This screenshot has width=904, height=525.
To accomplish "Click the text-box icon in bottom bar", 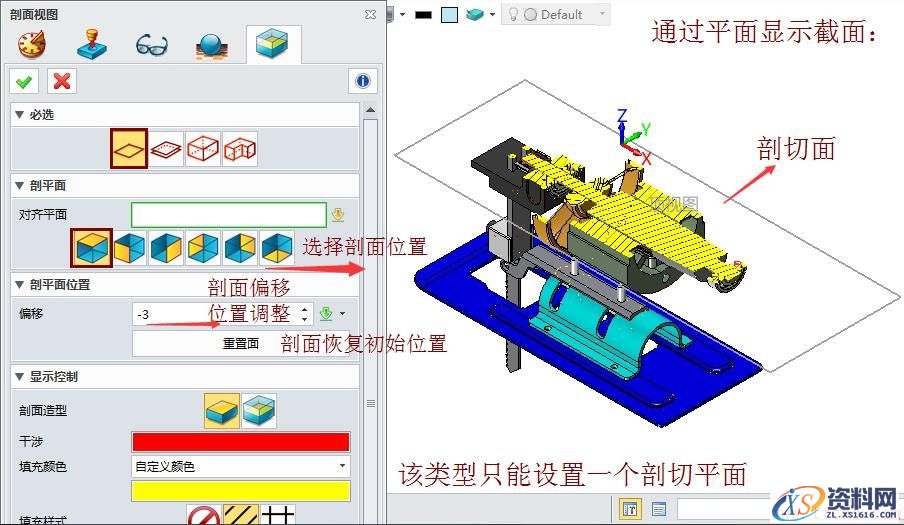I will tap(630, 509).
